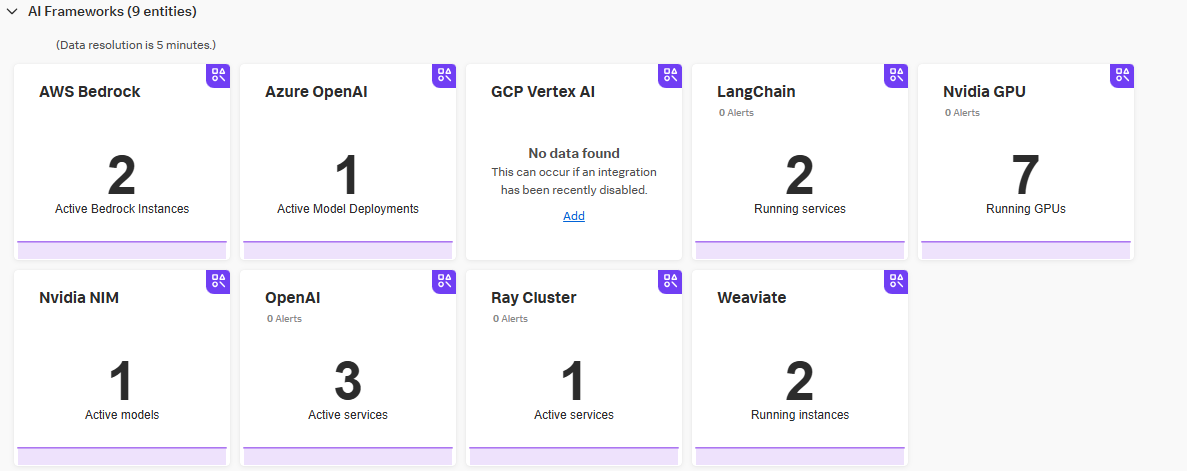
Task: Collapse the AI Frameworks section chevron
Action: [x=12, y=11]
